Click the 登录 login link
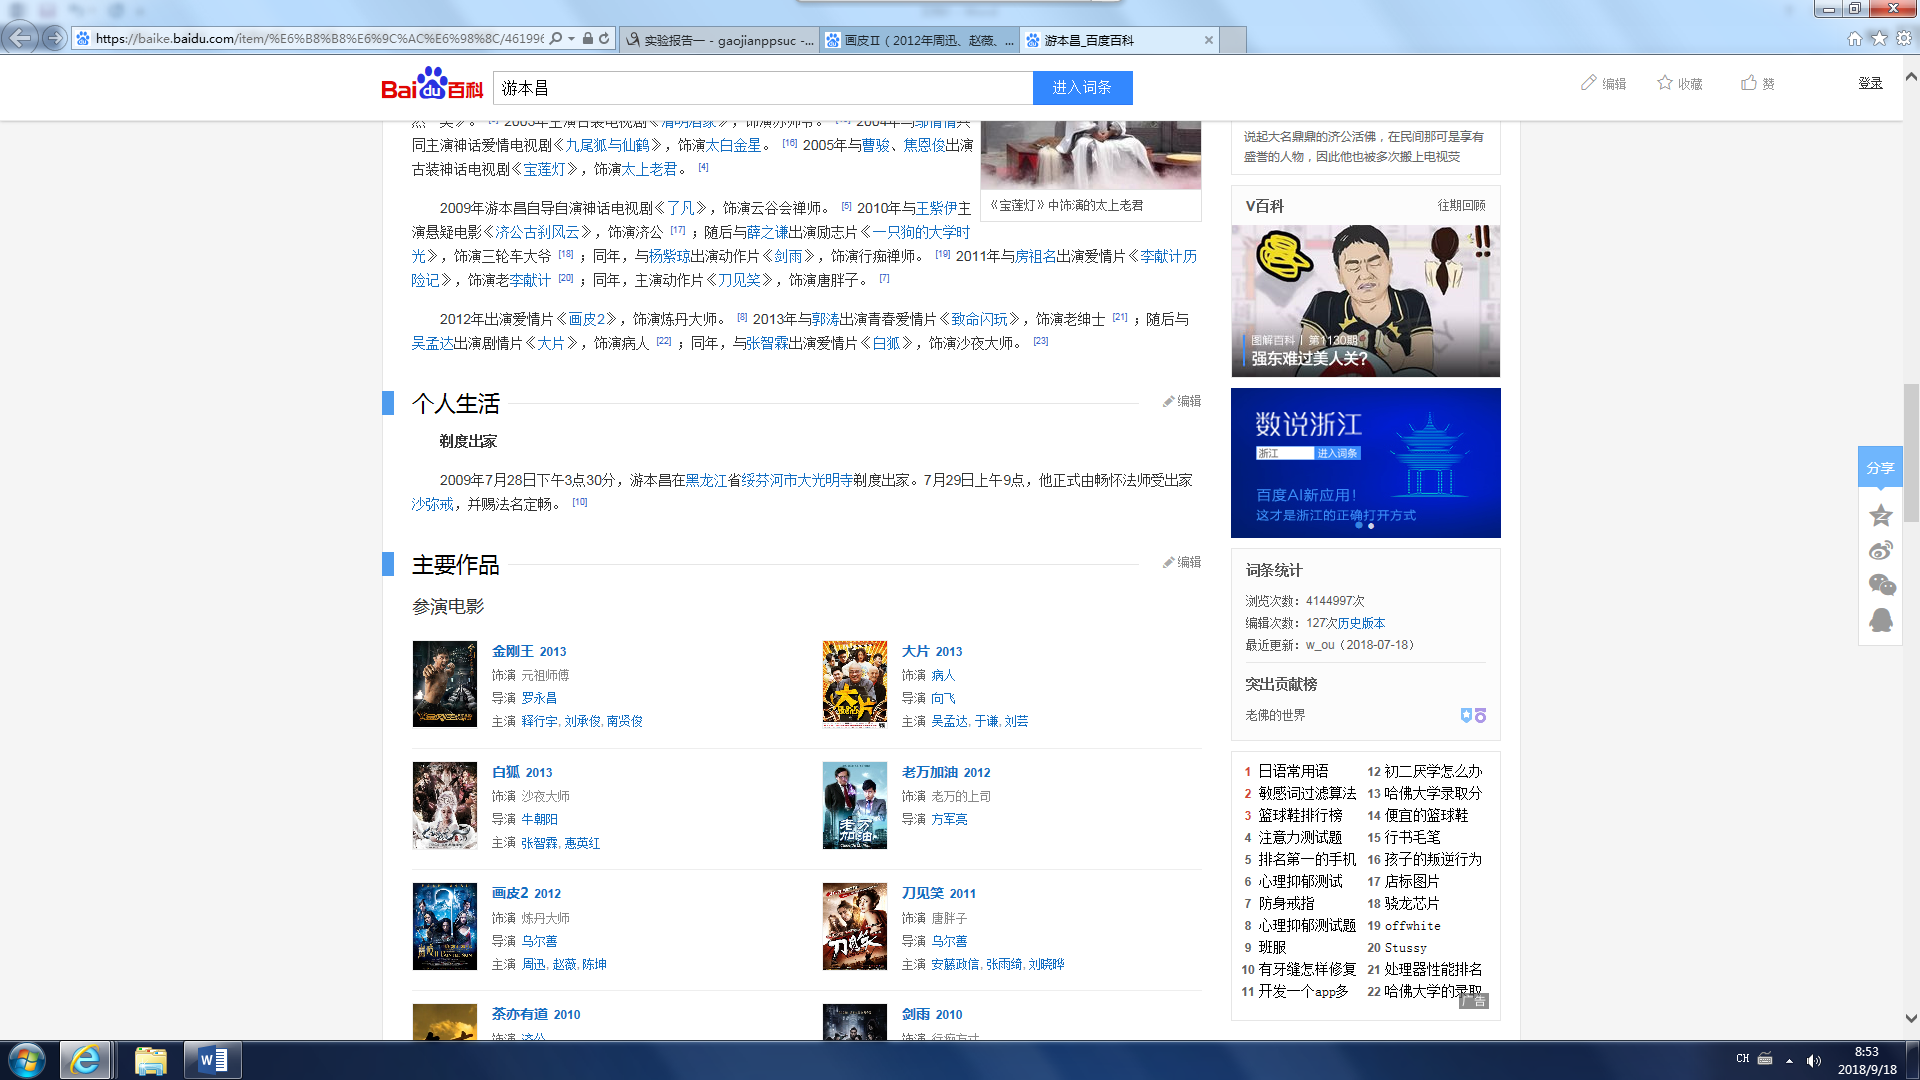The image size is (1920, 1080). click(1870, 83)
